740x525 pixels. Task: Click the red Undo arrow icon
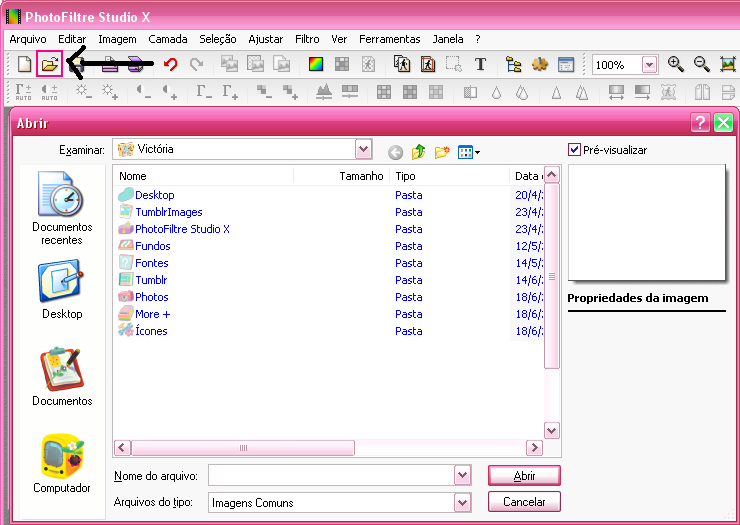point(170,64)
